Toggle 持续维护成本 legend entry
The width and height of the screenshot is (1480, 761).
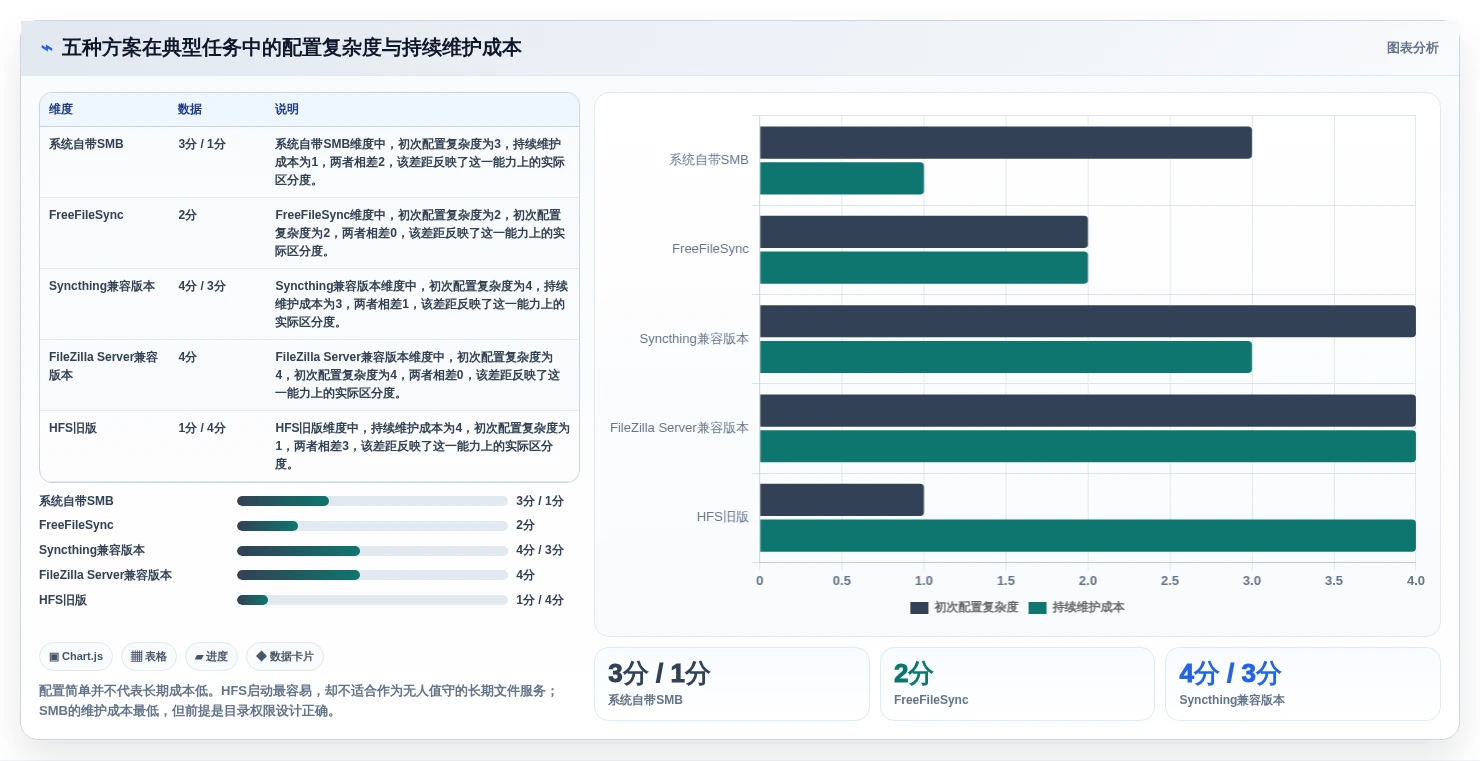pyautogui.click(x=1076, y=607)
